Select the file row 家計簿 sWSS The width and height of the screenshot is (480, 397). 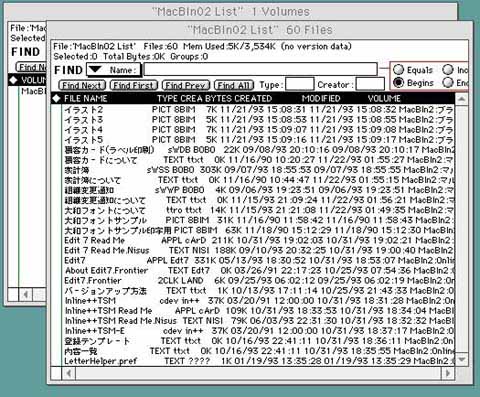click(x=259, y=170)
